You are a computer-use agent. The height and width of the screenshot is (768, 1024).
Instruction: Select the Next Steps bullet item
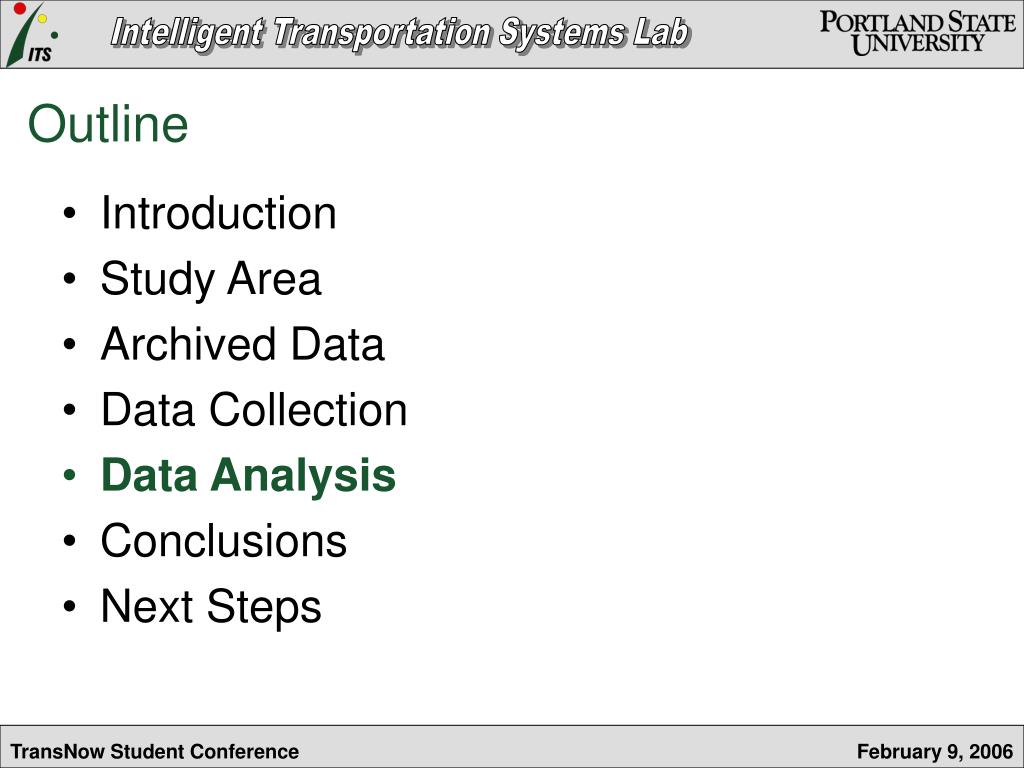click(211, 607)
